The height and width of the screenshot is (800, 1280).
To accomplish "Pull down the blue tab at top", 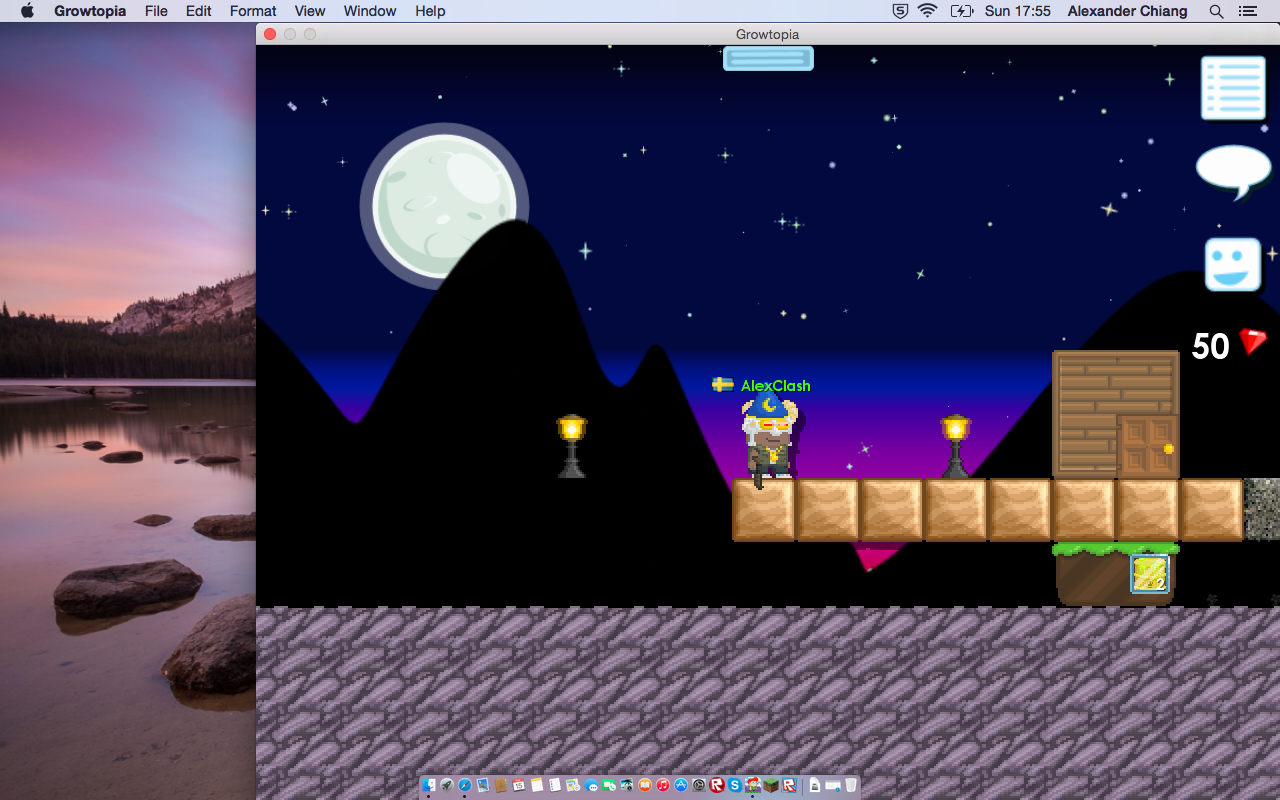I will pyautogui.click(x=768, y=58).
